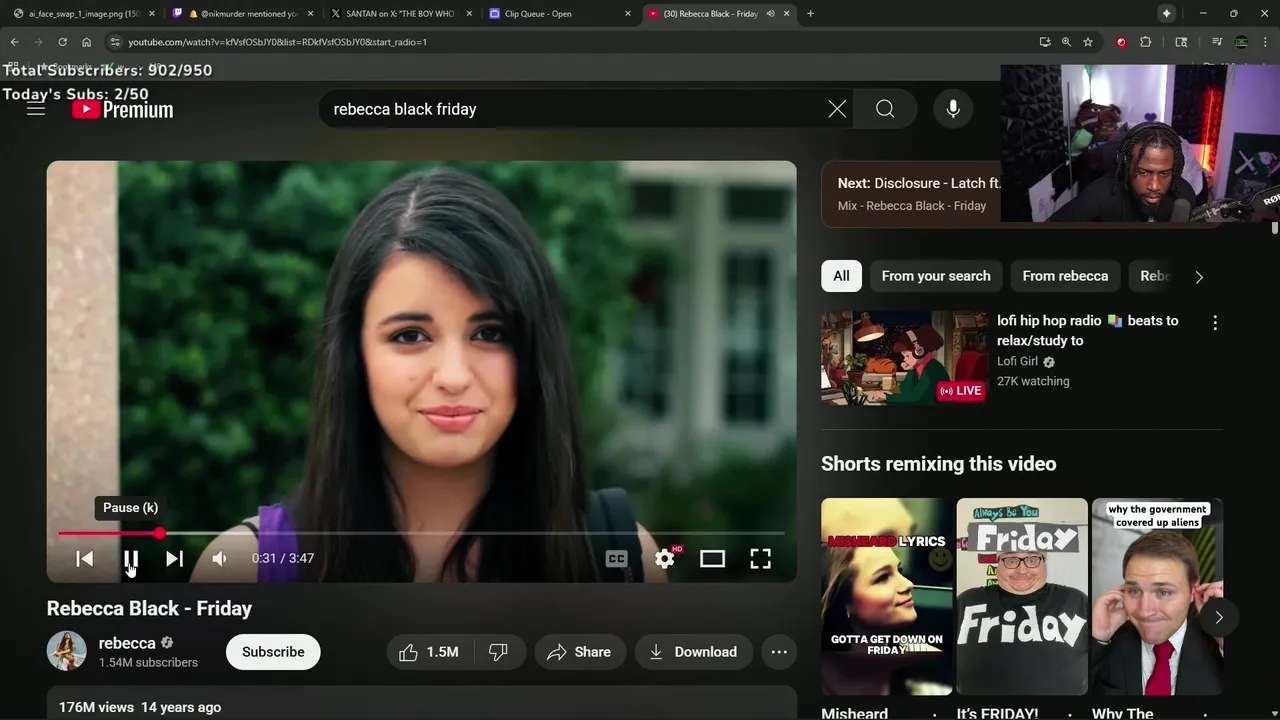
Task: Open the government aliens short
Action: 1157,596
